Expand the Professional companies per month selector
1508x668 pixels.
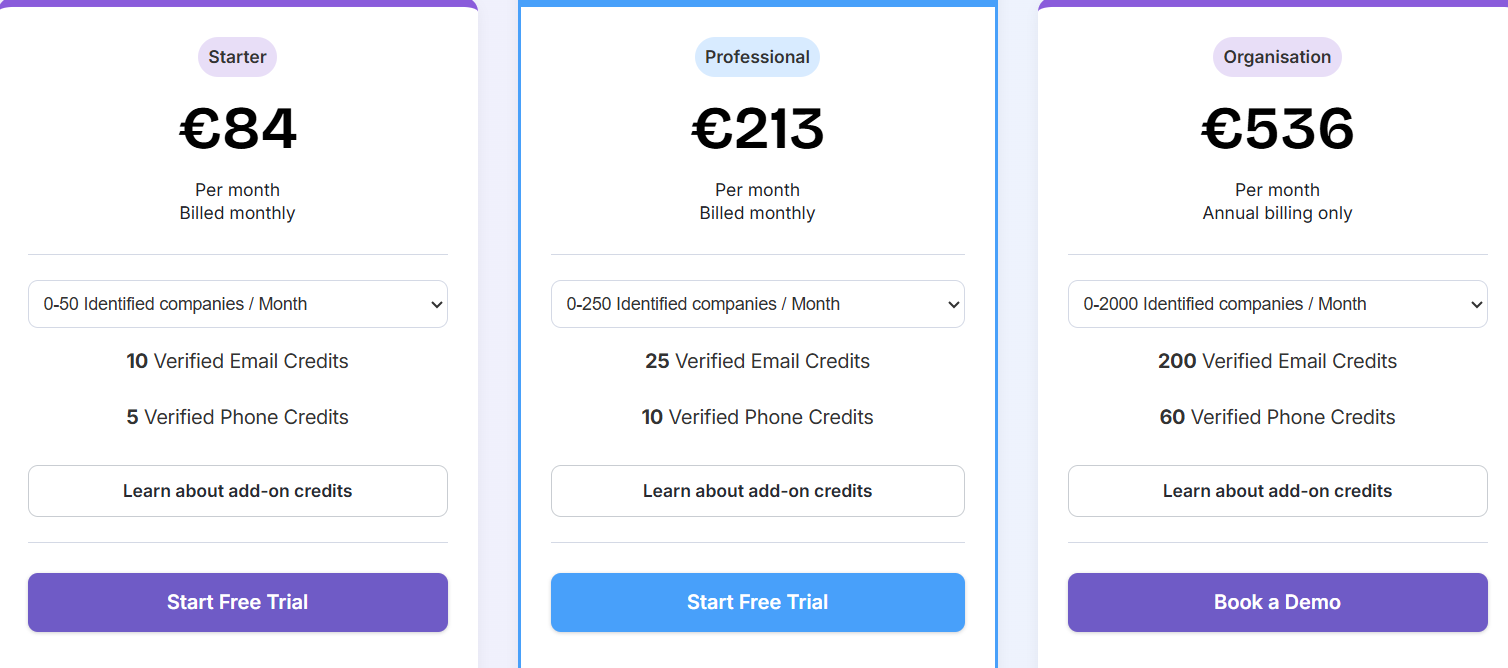757,304
